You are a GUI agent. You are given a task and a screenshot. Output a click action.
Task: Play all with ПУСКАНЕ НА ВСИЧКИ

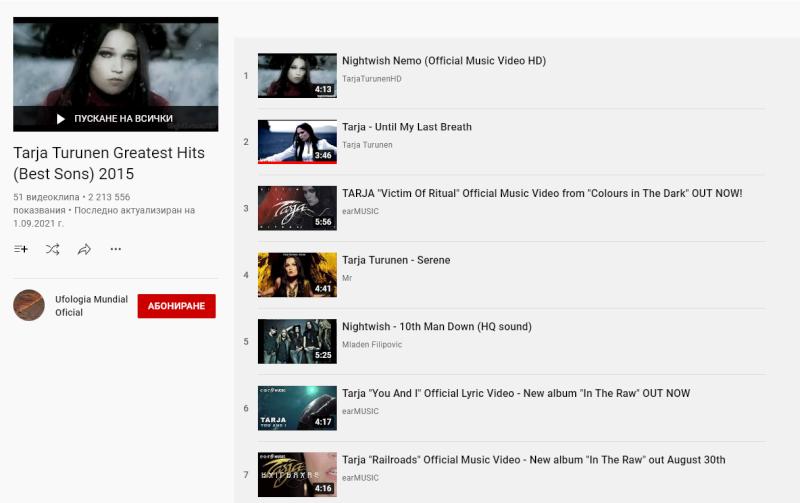click(116, 118)
